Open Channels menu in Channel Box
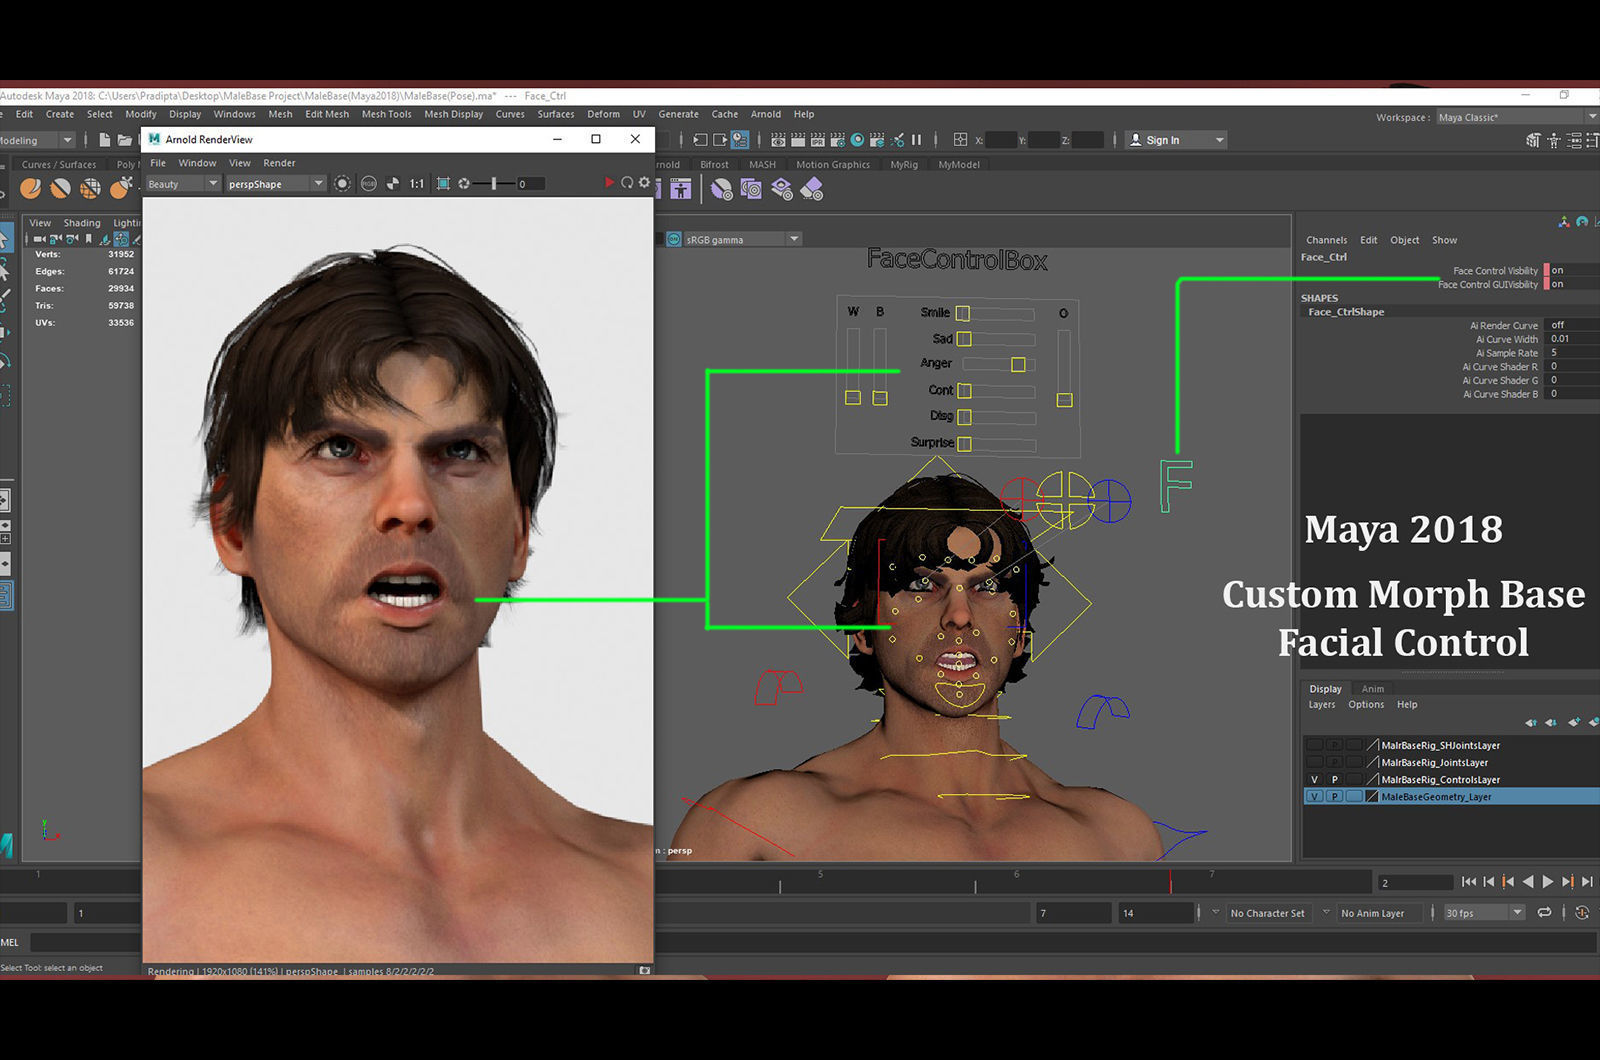1600x1060 pixels. coord(1326,240)
